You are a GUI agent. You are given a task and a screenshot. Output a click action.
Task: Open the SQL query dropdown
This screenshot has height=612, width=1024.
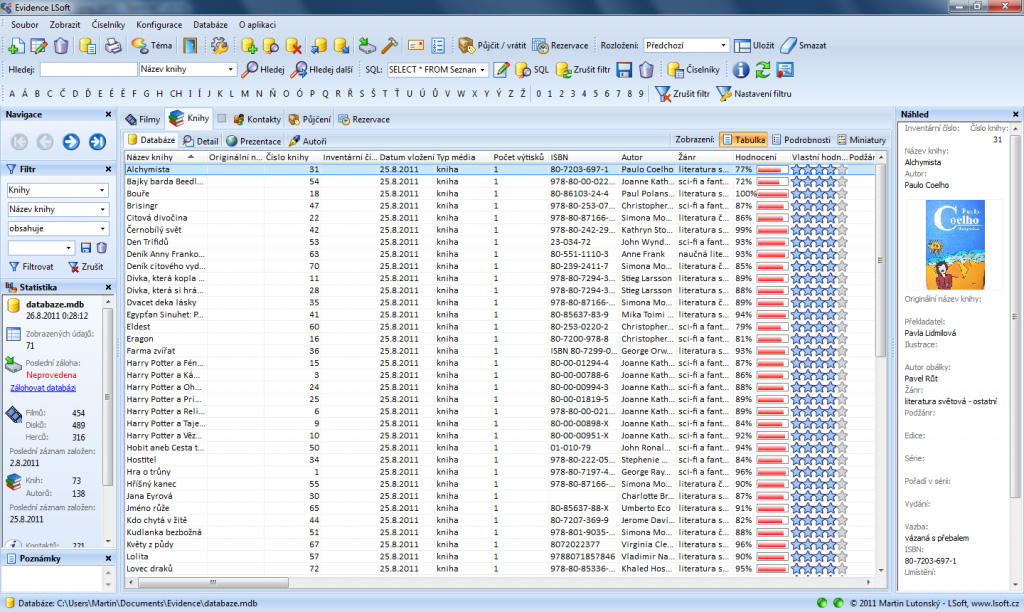pos(483,70)
